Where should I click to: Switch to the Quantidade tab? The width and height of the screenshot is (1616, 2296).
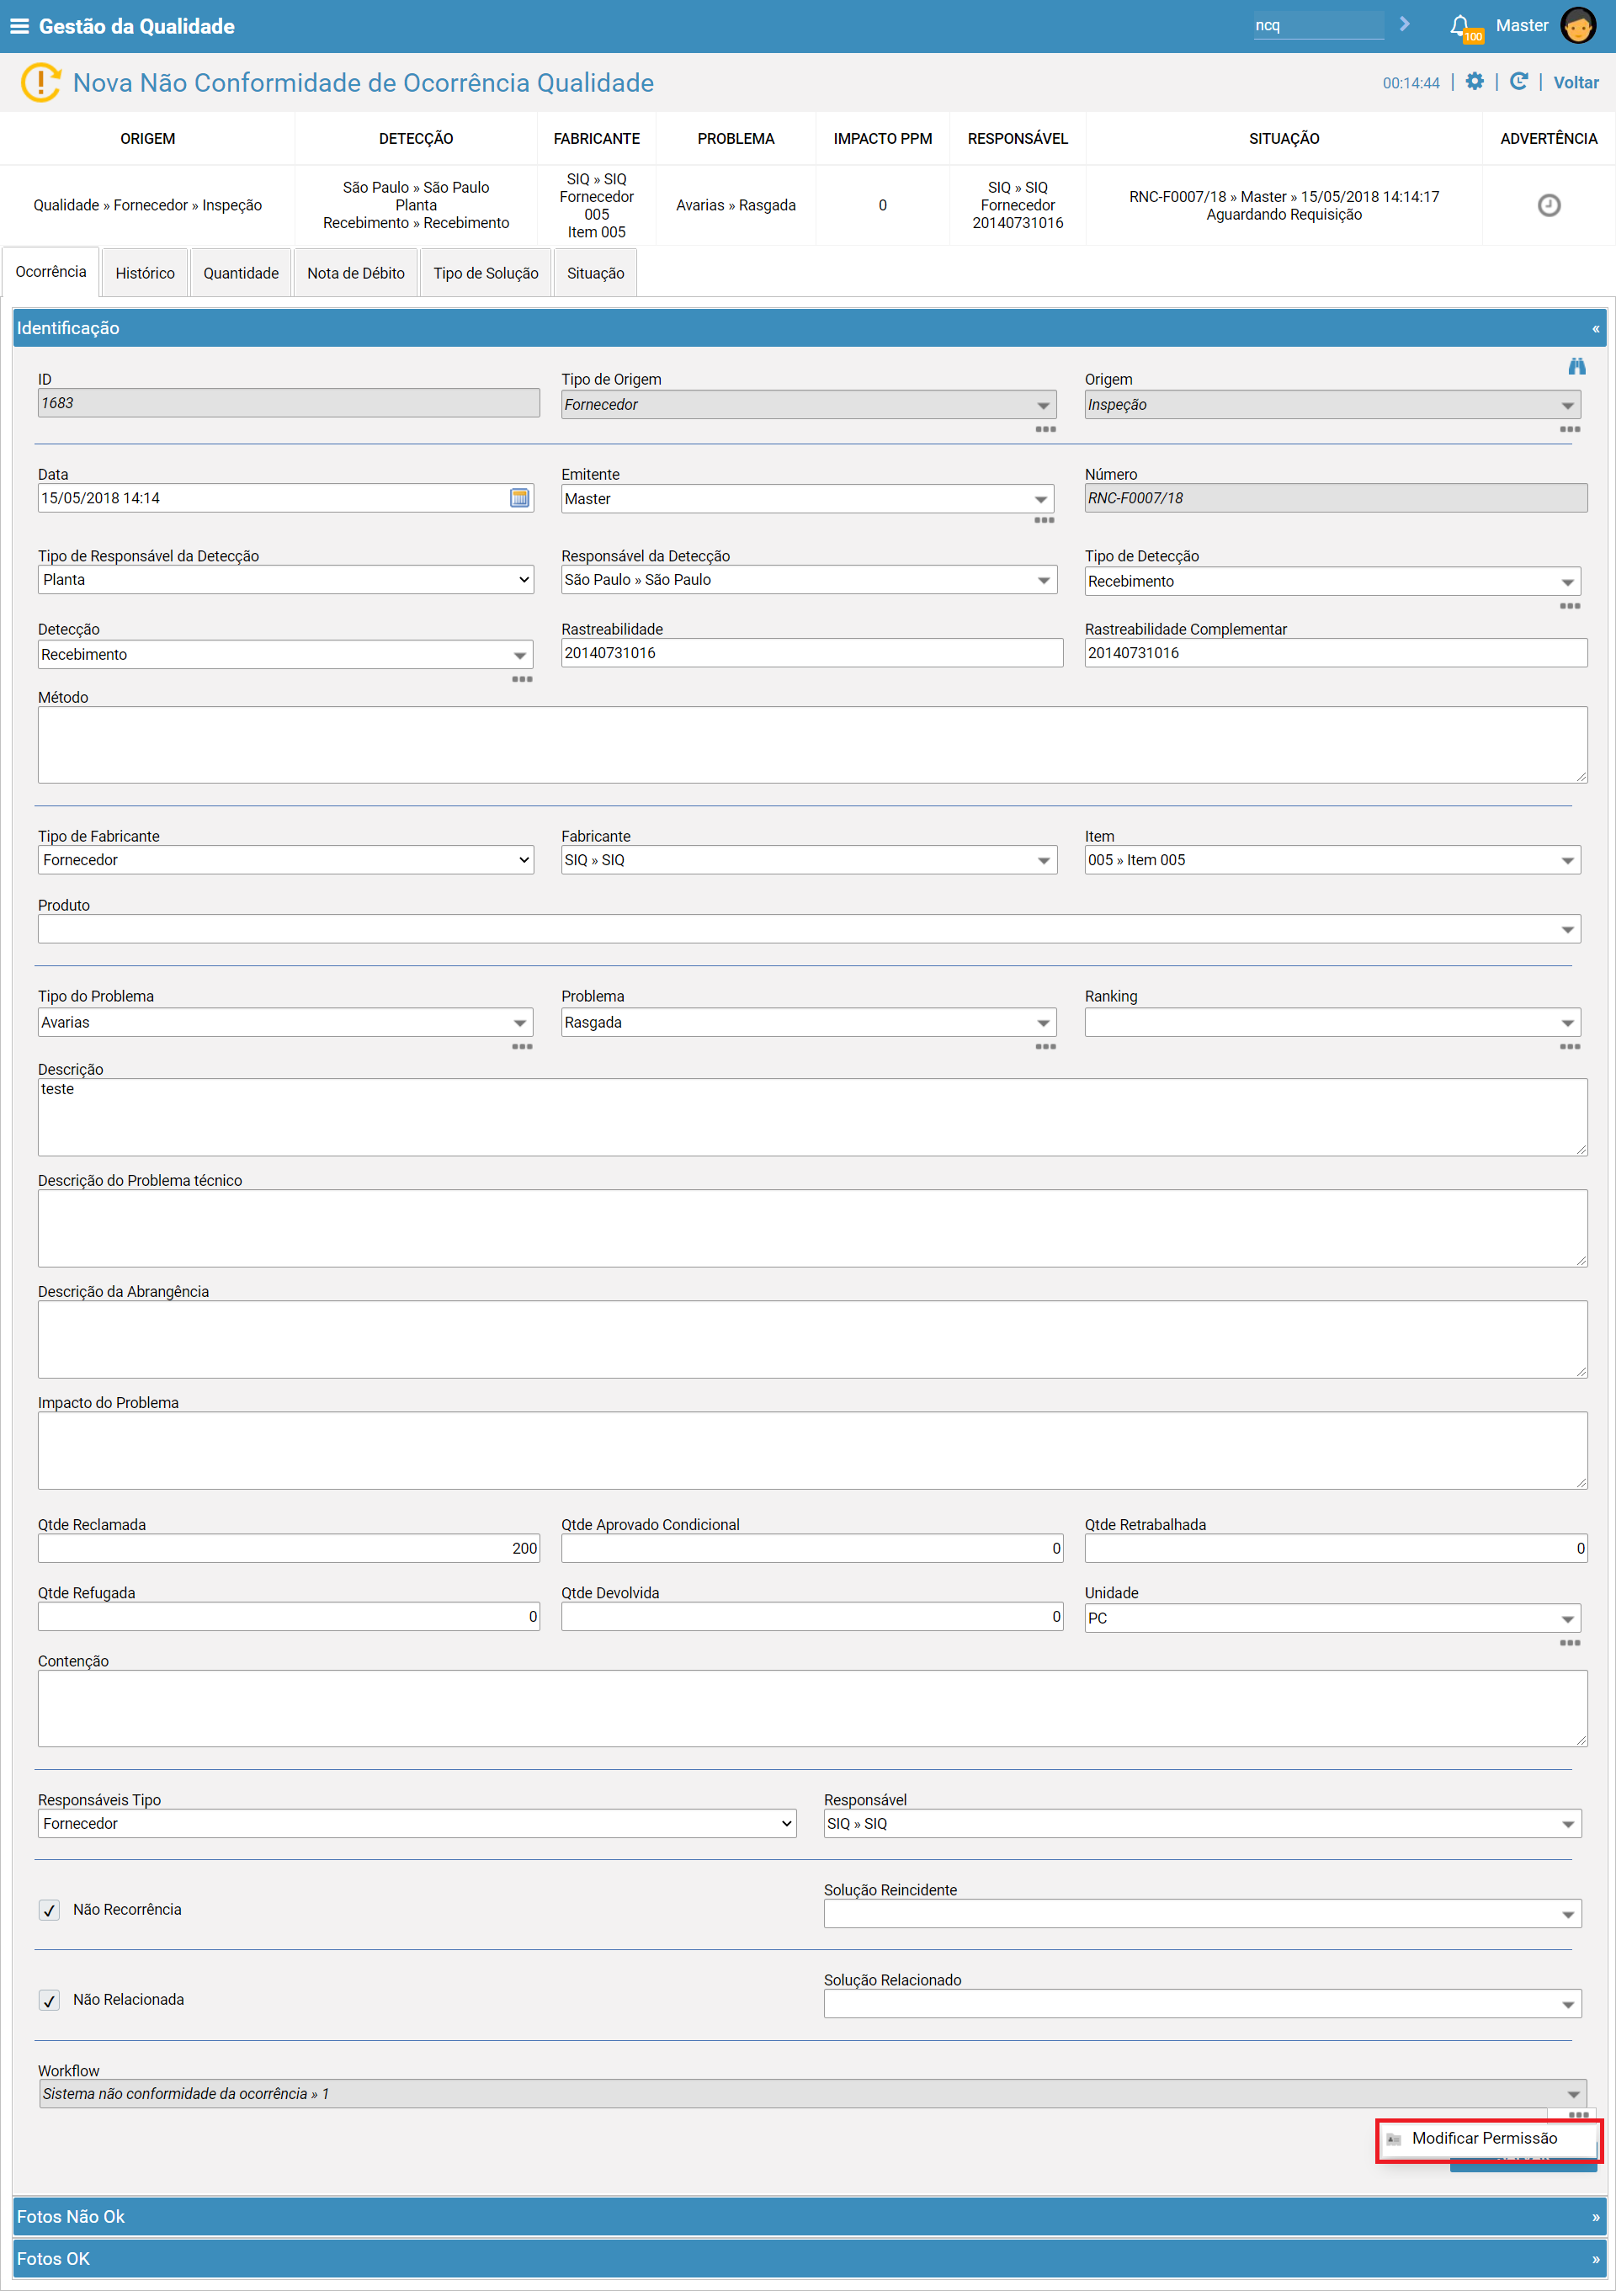tap(241, 273)
